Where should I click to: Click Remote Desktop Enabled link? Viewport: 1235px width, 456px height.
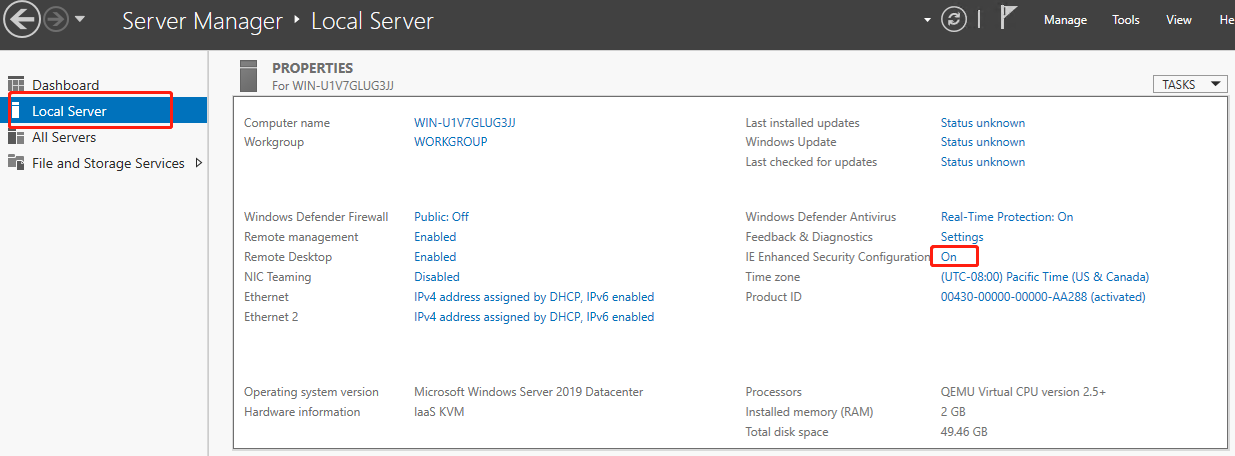pyautogui.click(x=435, y=257)
